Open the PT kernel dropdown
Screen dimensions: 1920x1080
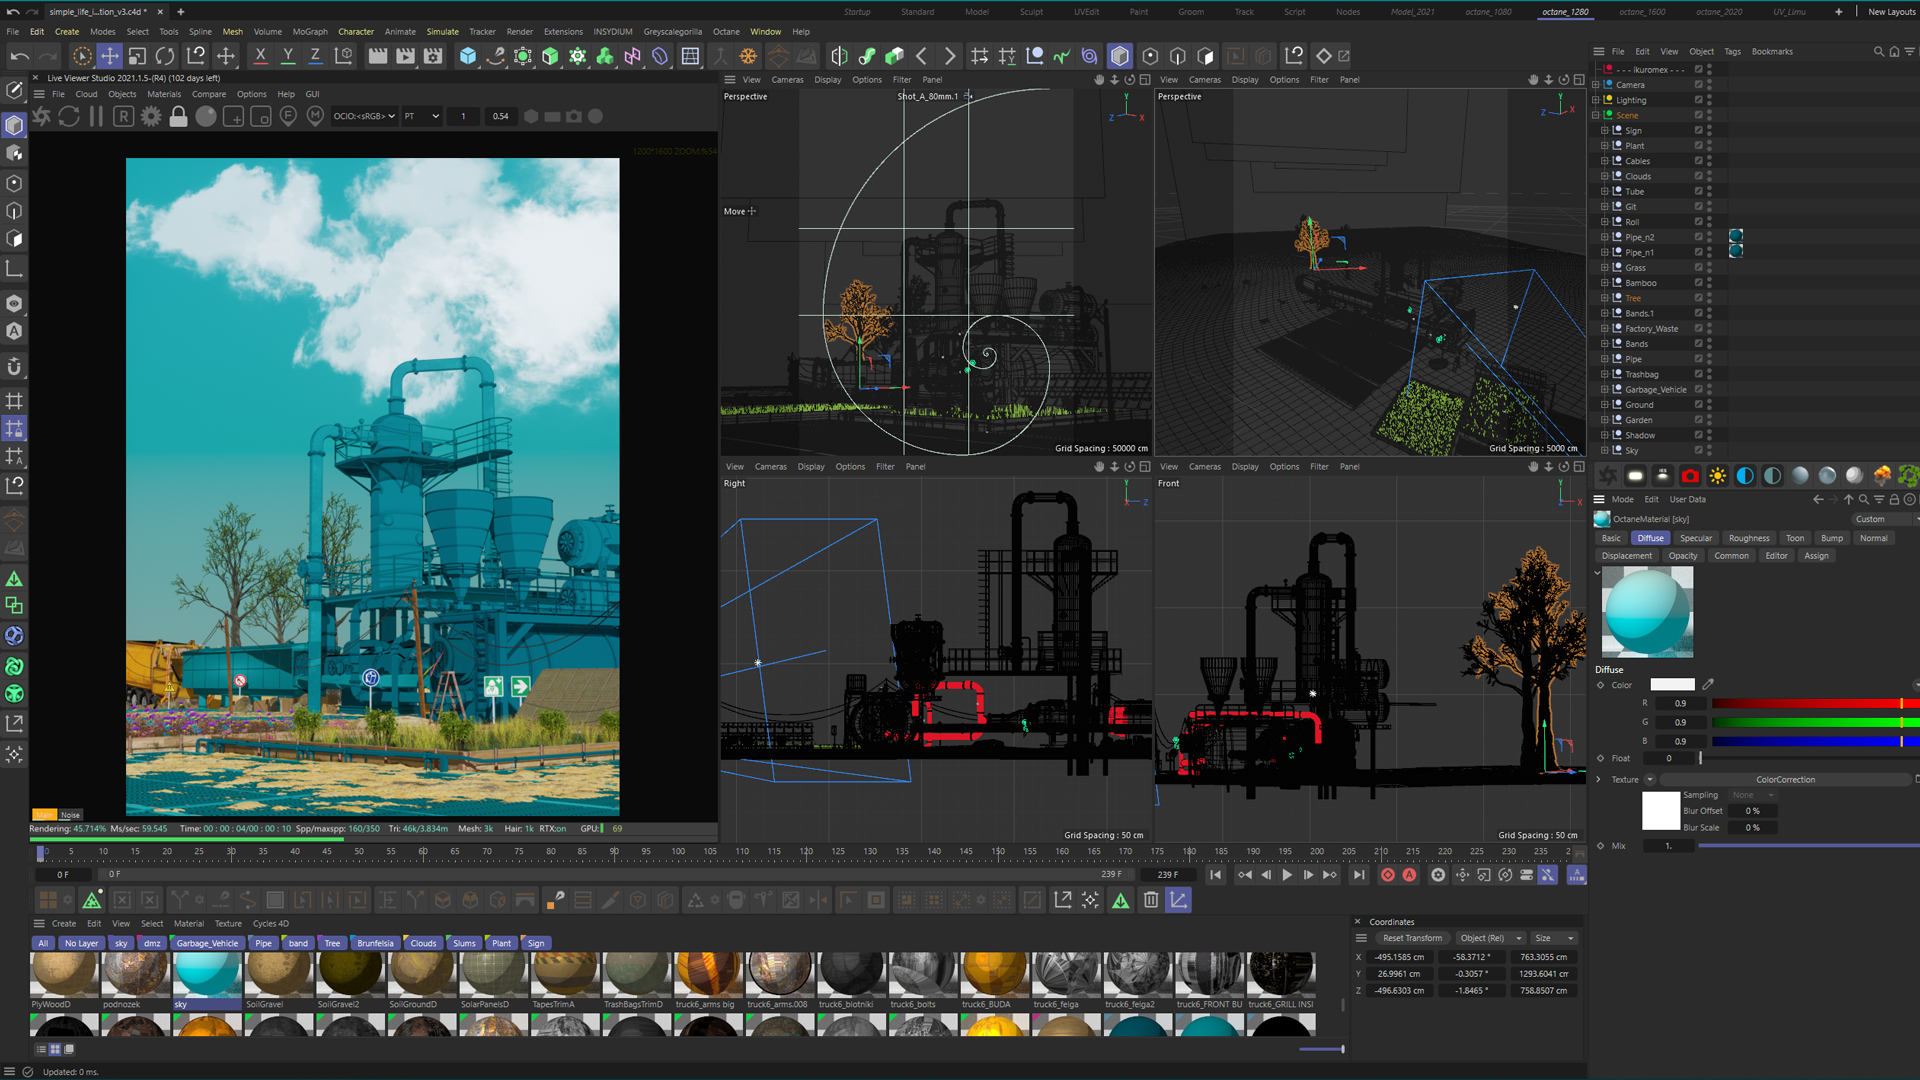[421, 116]
